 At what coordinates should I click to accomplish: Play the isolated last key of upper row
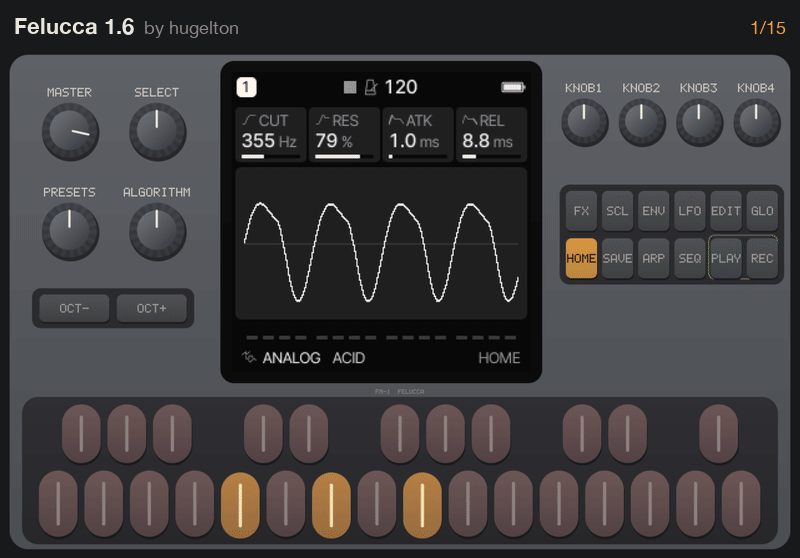tap(718, 434)
